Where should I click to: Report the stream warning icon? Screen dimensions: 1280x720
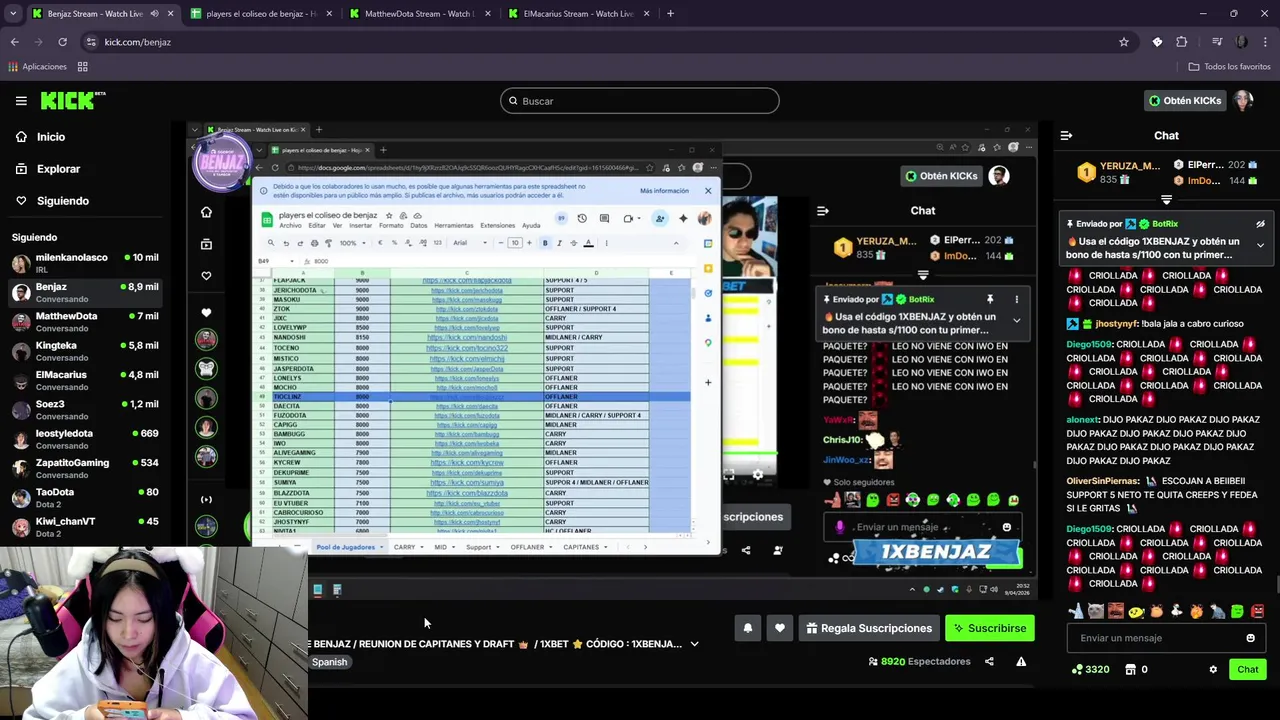pyautogui.click(x=1021, y=661)
